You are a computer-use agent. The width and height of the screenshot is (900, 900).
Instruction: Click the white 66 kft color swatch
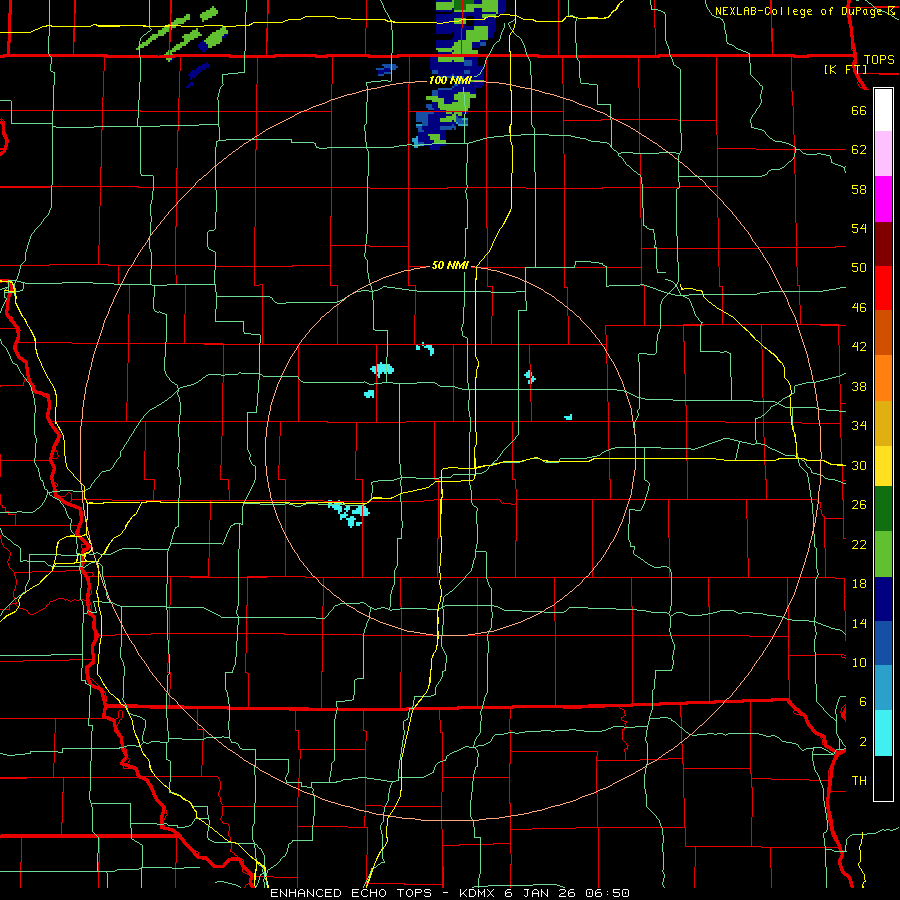pyautogui.click(x=883, y=110)
